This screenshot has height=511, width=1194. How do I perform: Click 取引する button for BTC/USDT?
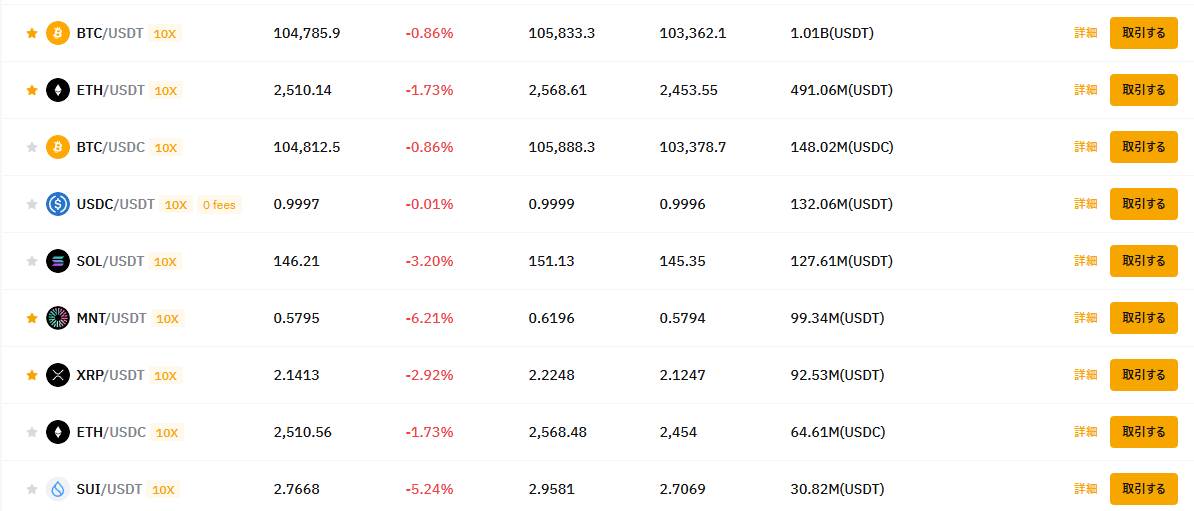(x=1144, y=33)
